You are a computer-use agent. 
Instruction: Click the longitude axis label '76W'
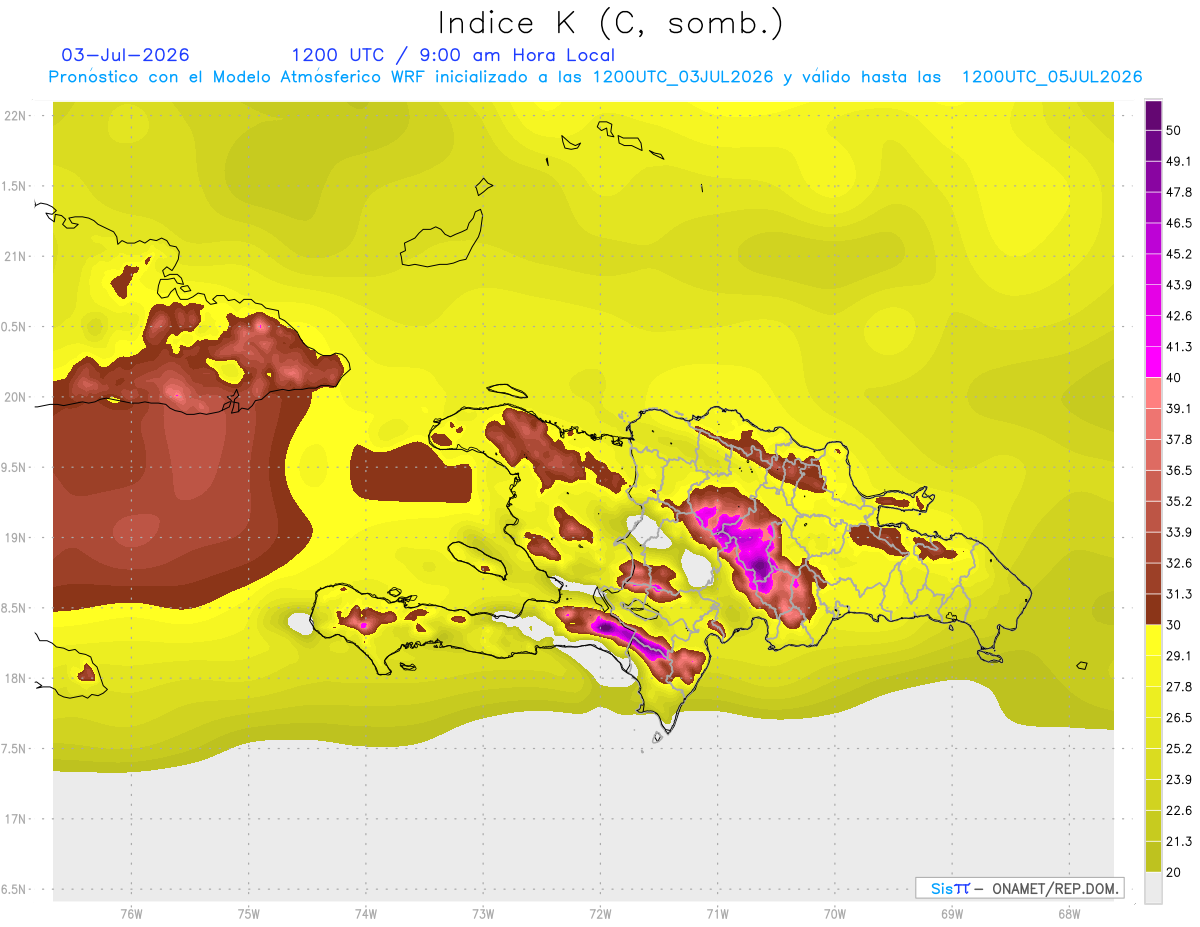131,913
